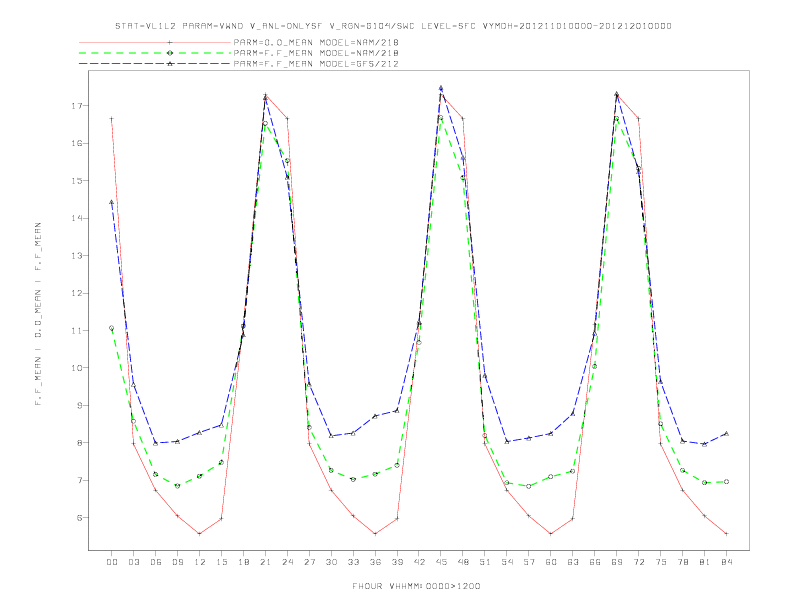Click the red observed minimum marker at hour 60
Image resolution: width=792 pixels, height=612 pixels.
[551, 534]
